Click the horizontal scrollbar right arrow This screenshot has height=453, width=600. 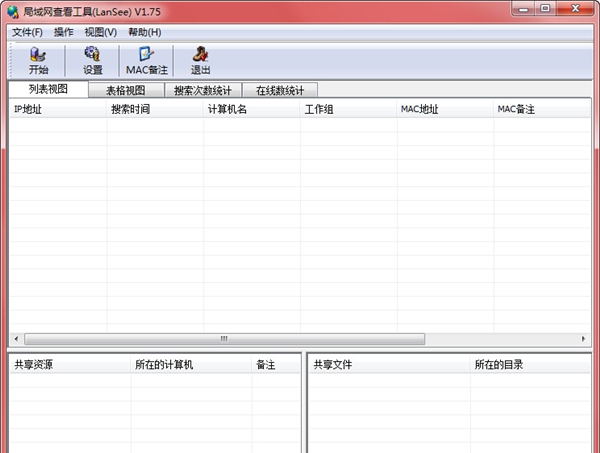[583, 339]
